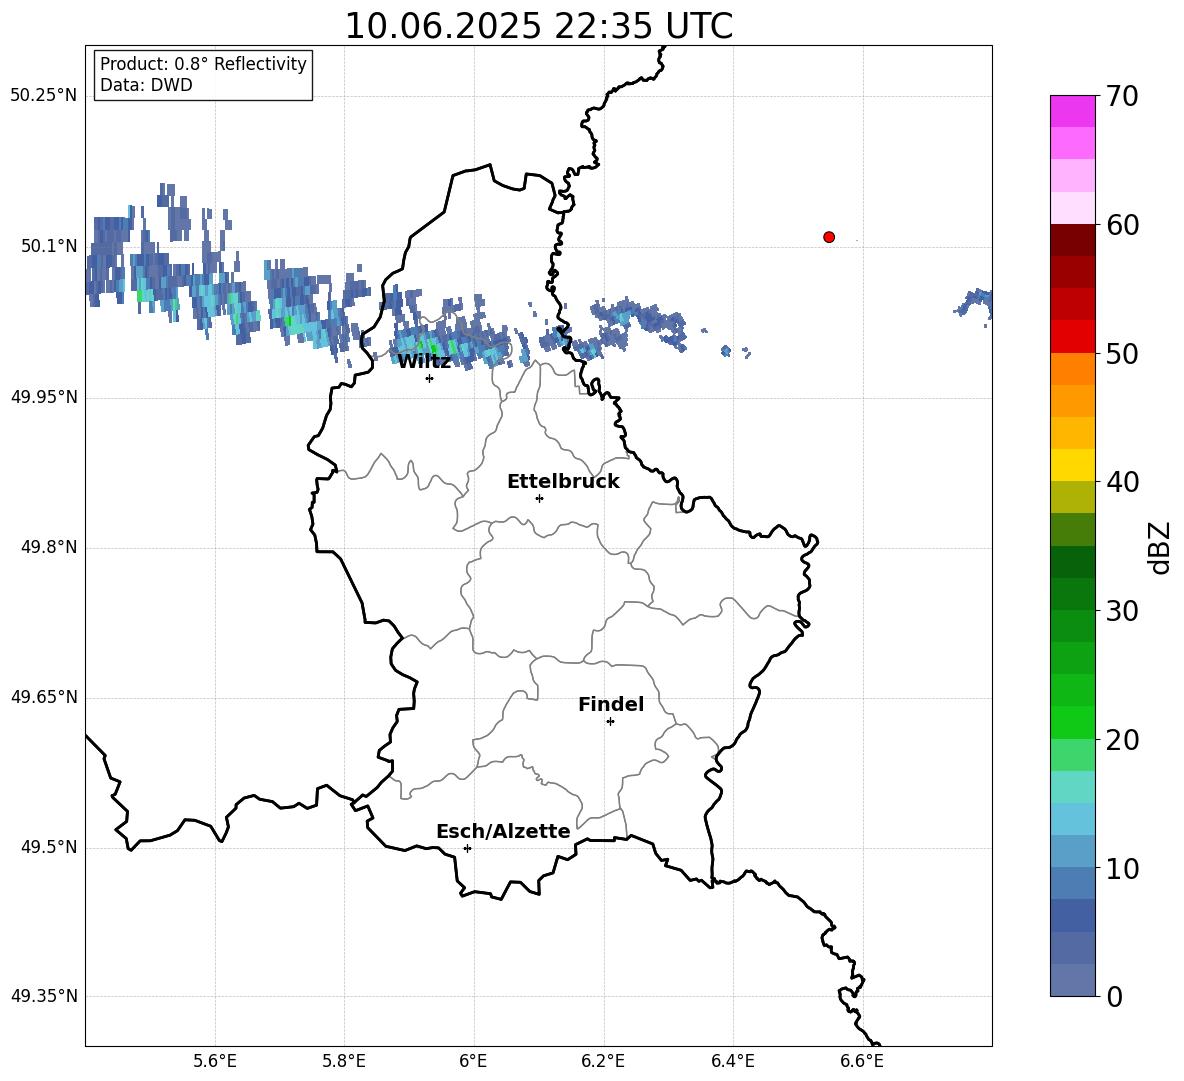Click the 49.65°N latitude label
The height and width of the screenshot is (1081, 1184).
point(44,697)
